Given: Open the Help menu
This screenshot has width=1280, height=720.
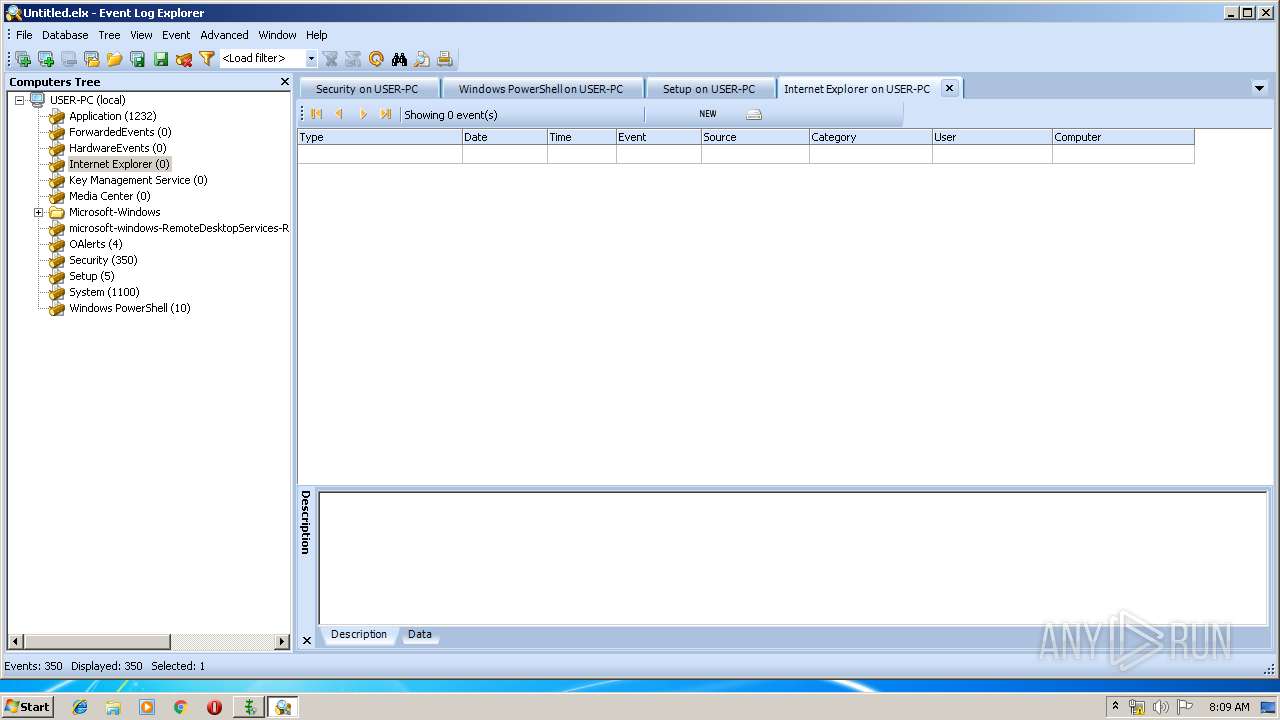Looking at the screenshot, I should [x=317, y=35].
